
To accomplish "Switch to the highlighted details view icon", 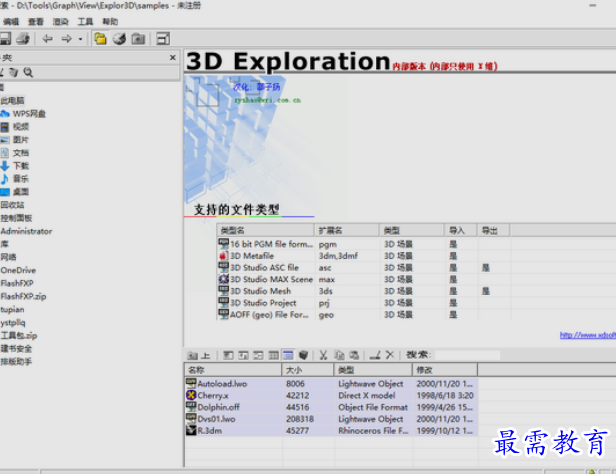I will point(288,355).
